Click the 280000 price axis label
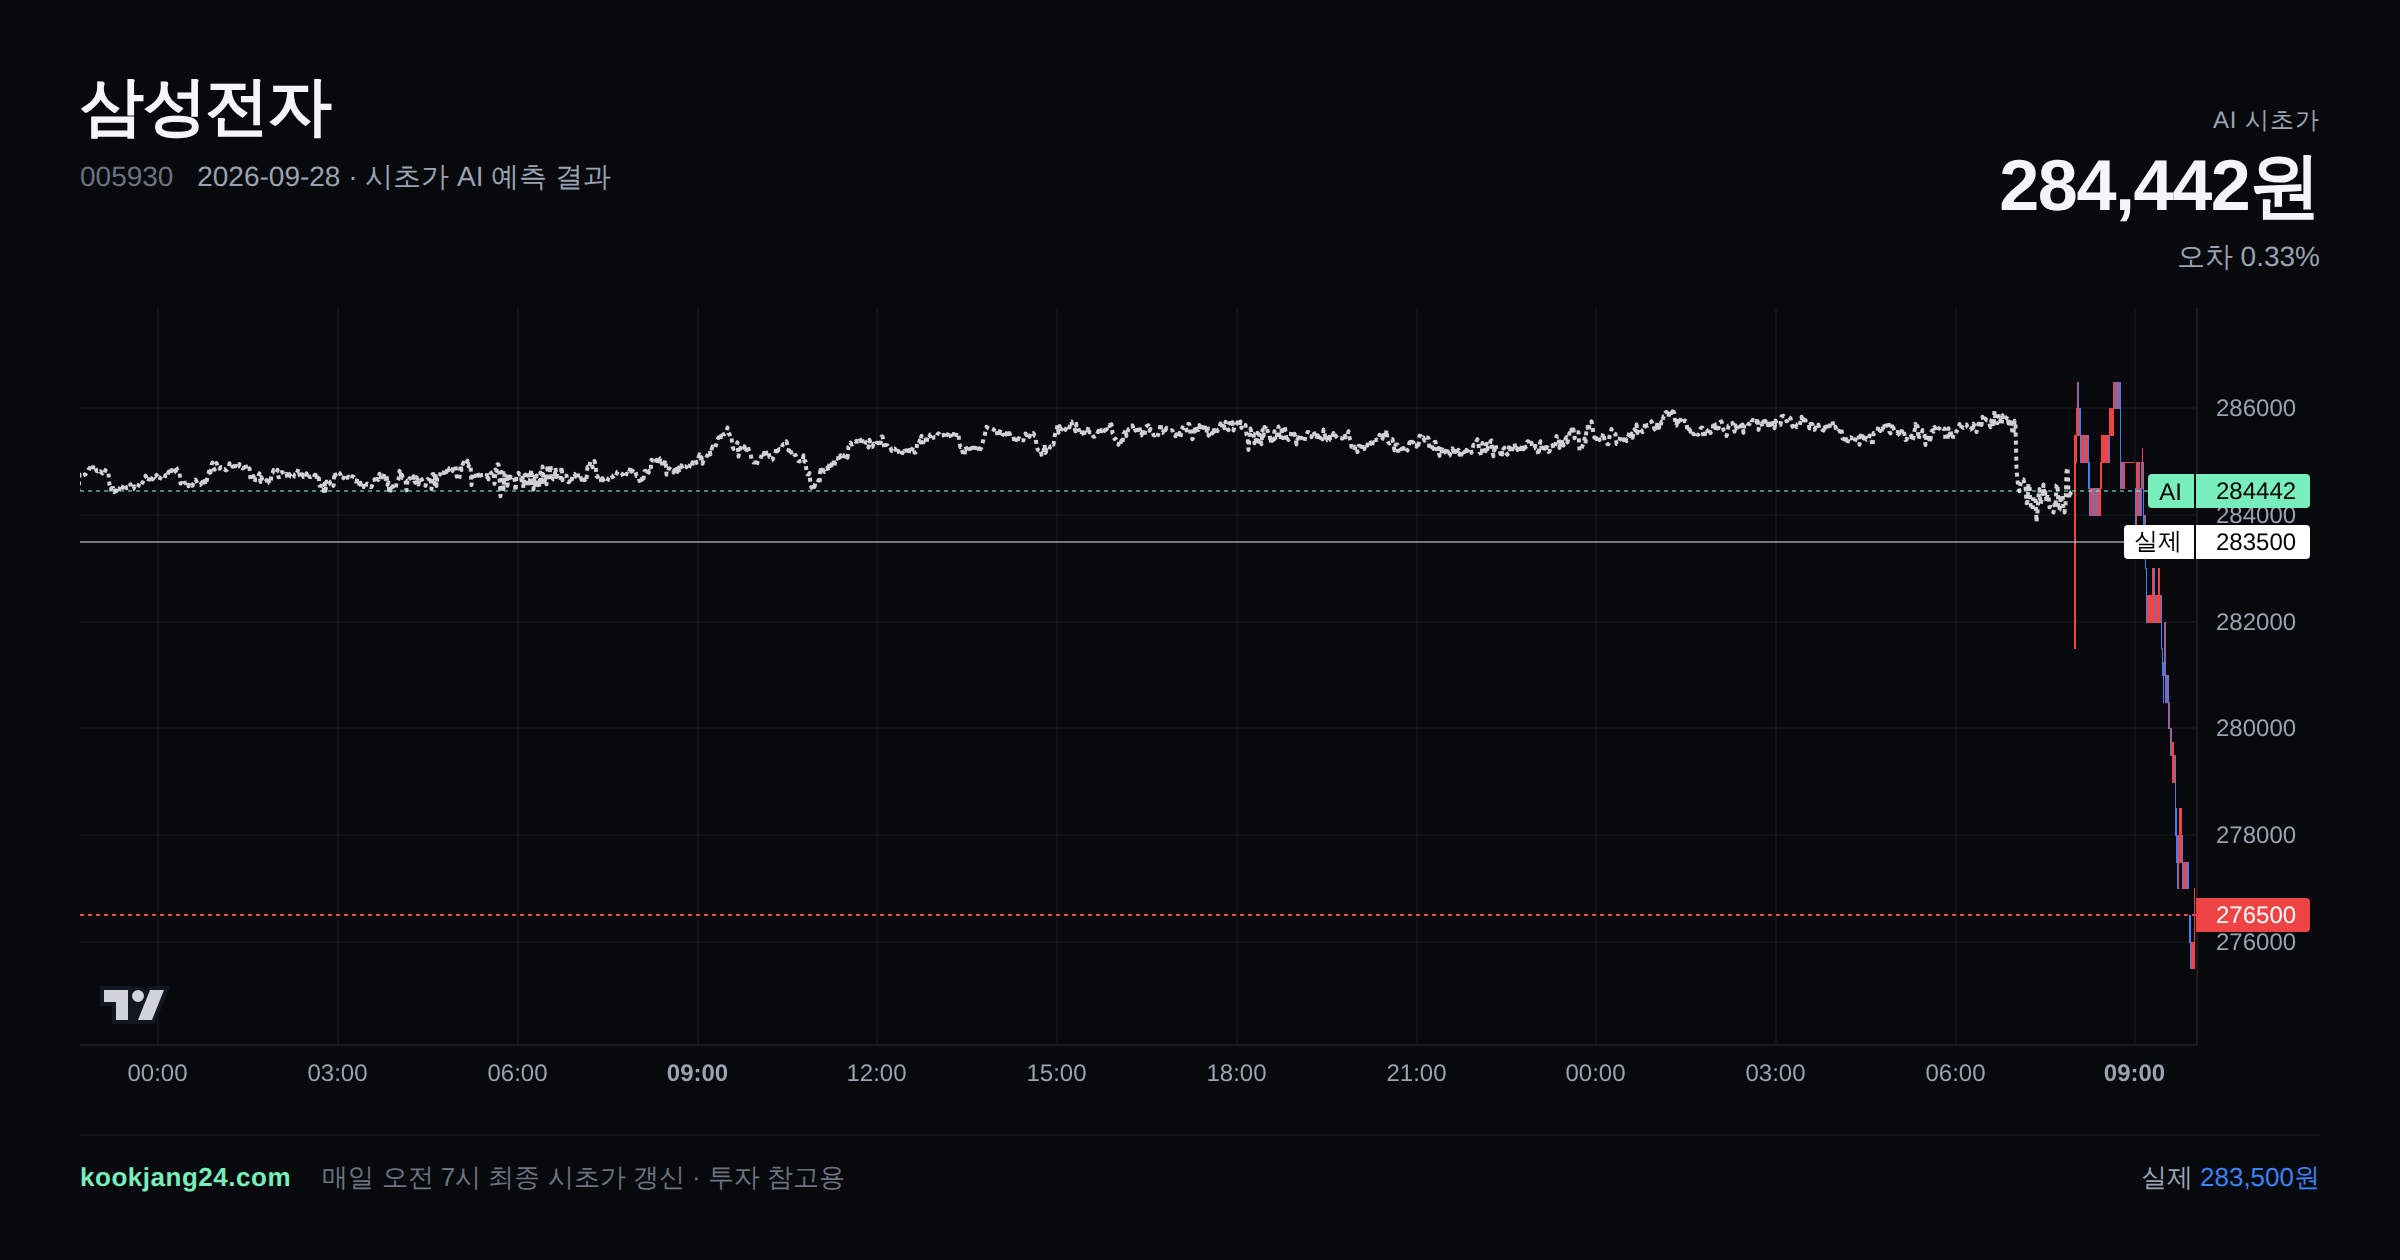 pos(2255,728)
